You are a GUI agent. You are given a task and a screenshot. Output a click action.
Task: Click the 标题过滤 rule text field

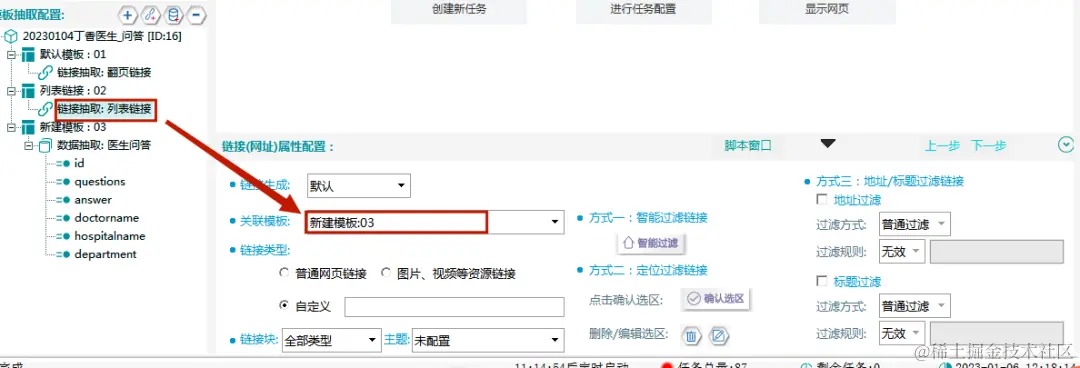click(997, 333)
